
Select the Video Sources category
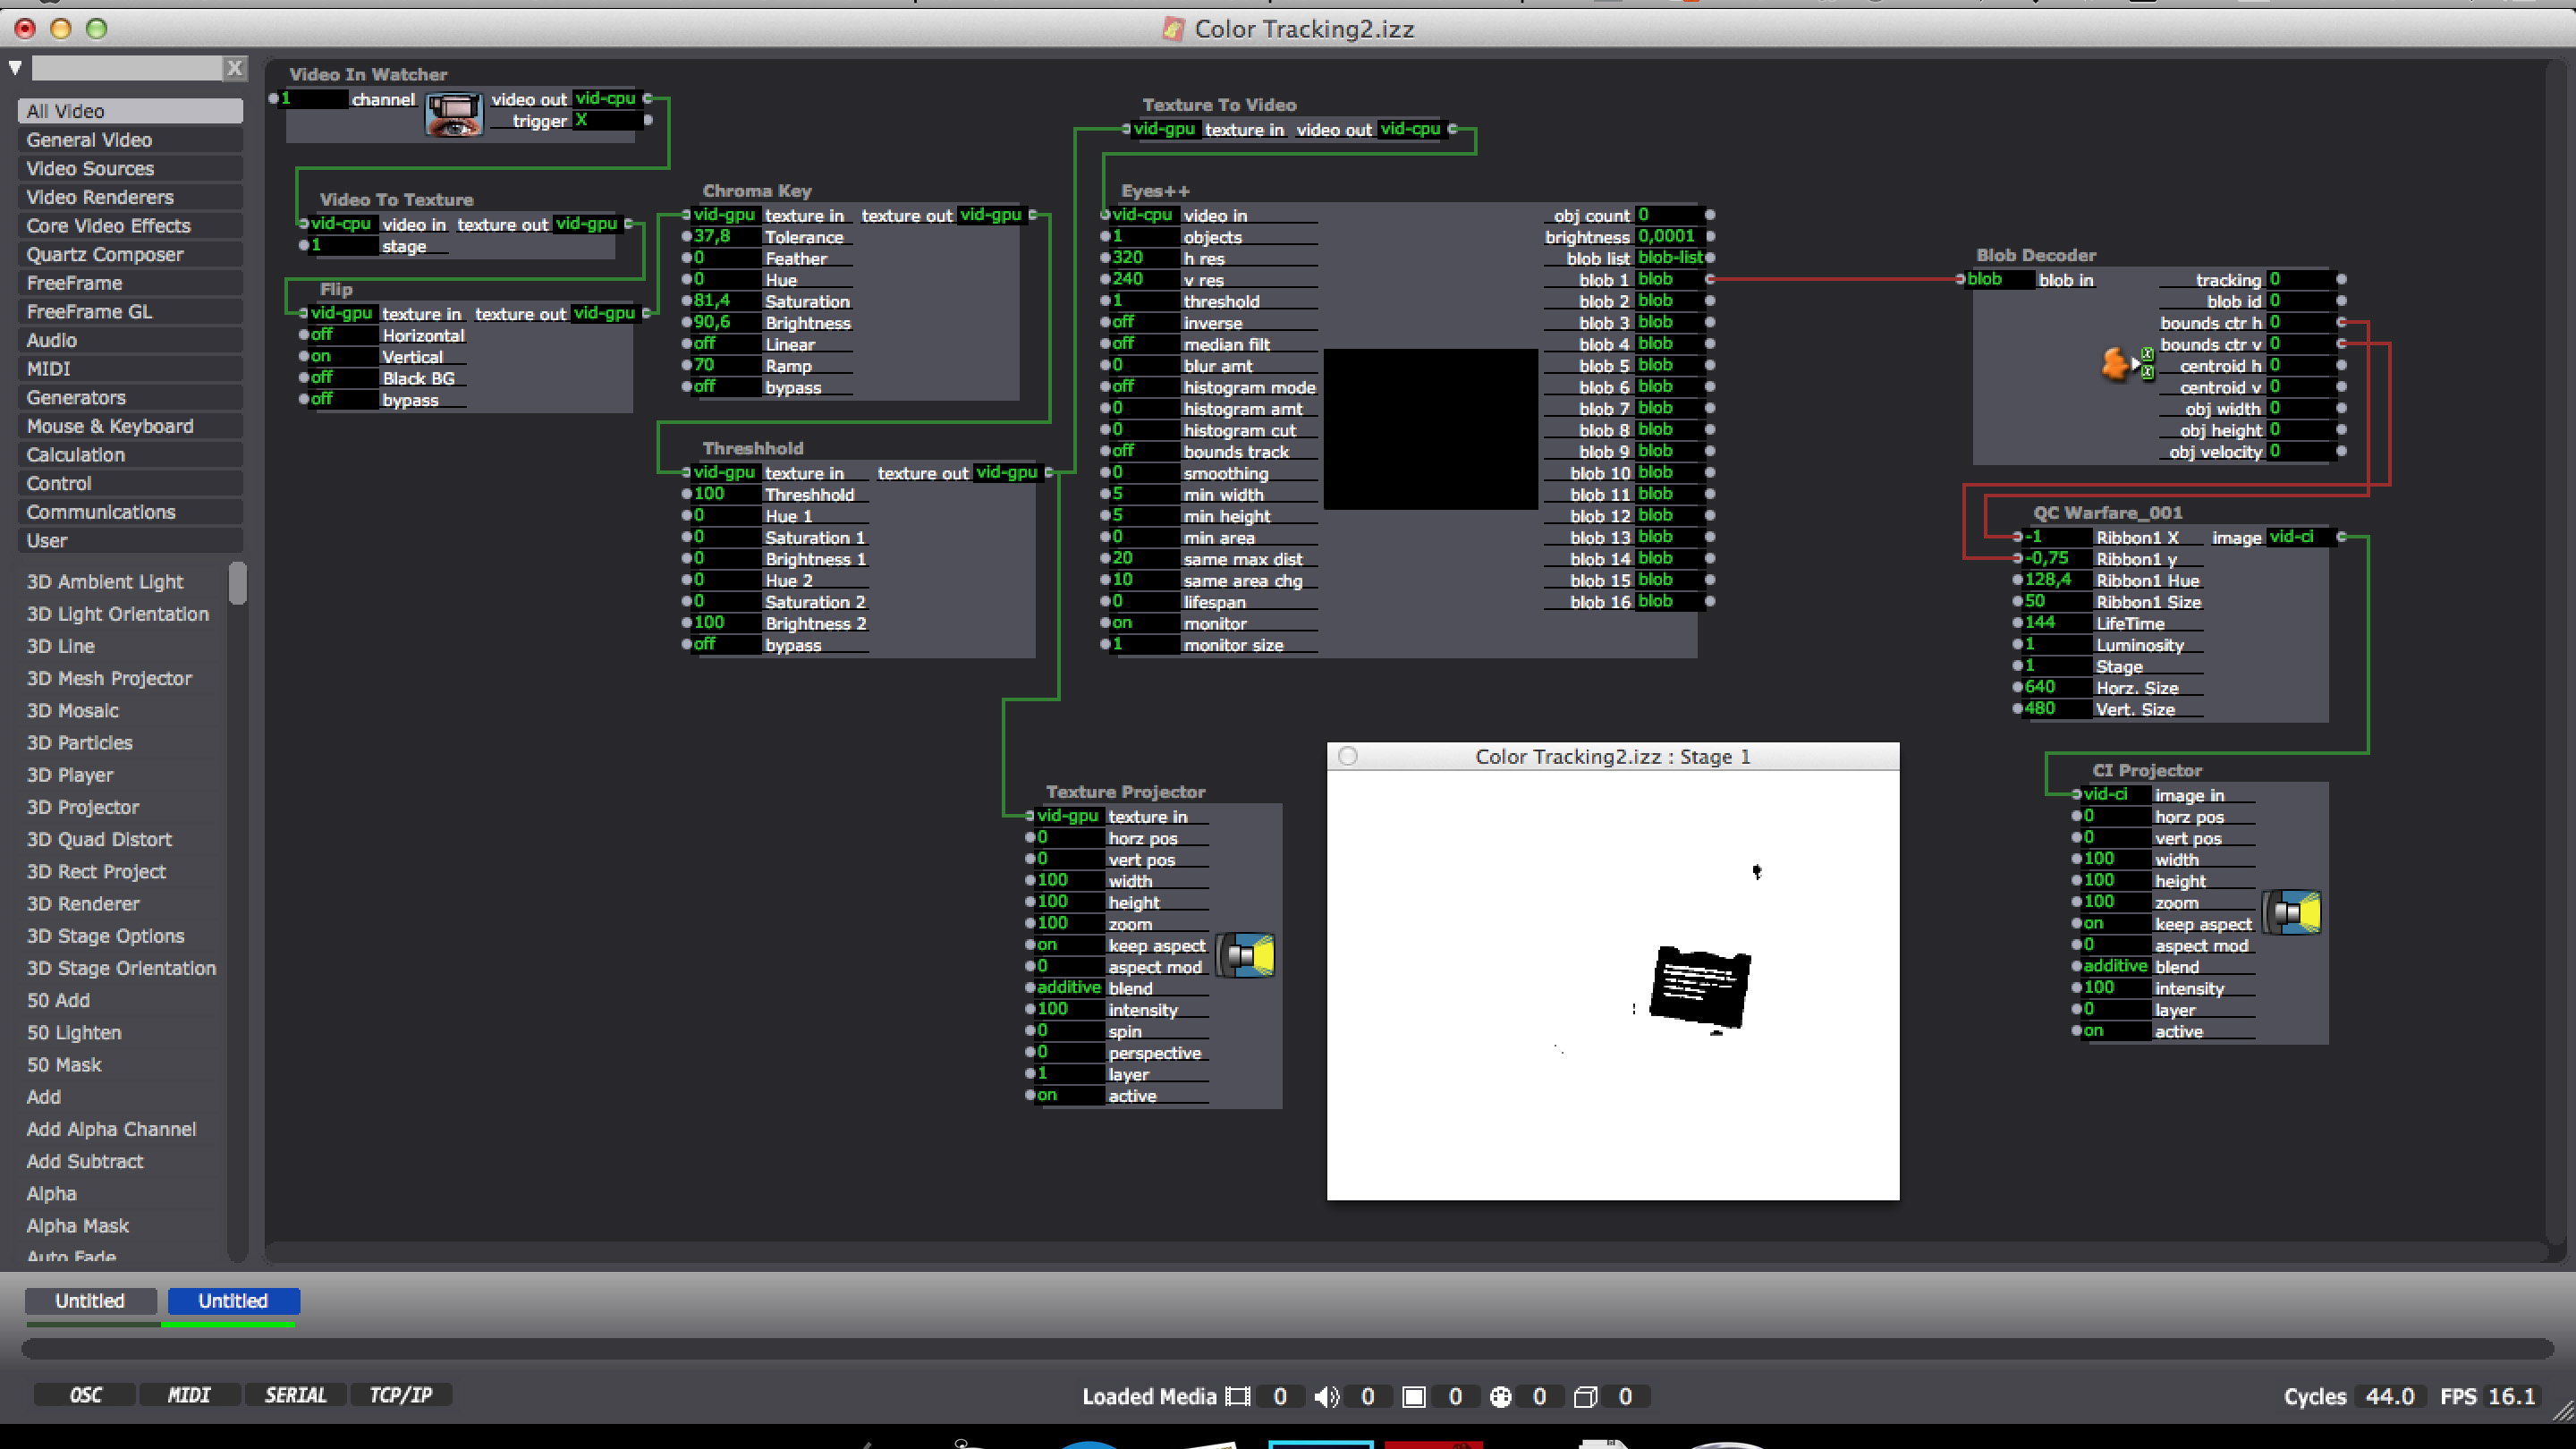point(130,168)
